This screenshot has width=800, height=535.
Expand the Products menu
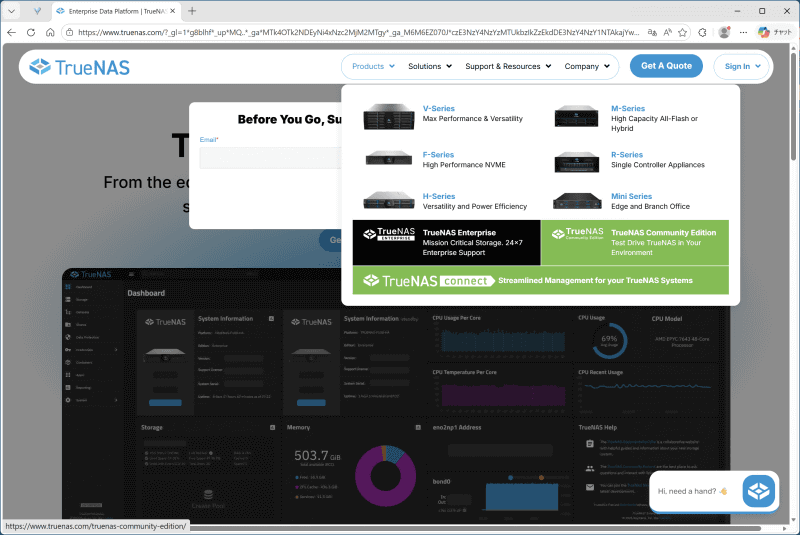click(373, 66)
